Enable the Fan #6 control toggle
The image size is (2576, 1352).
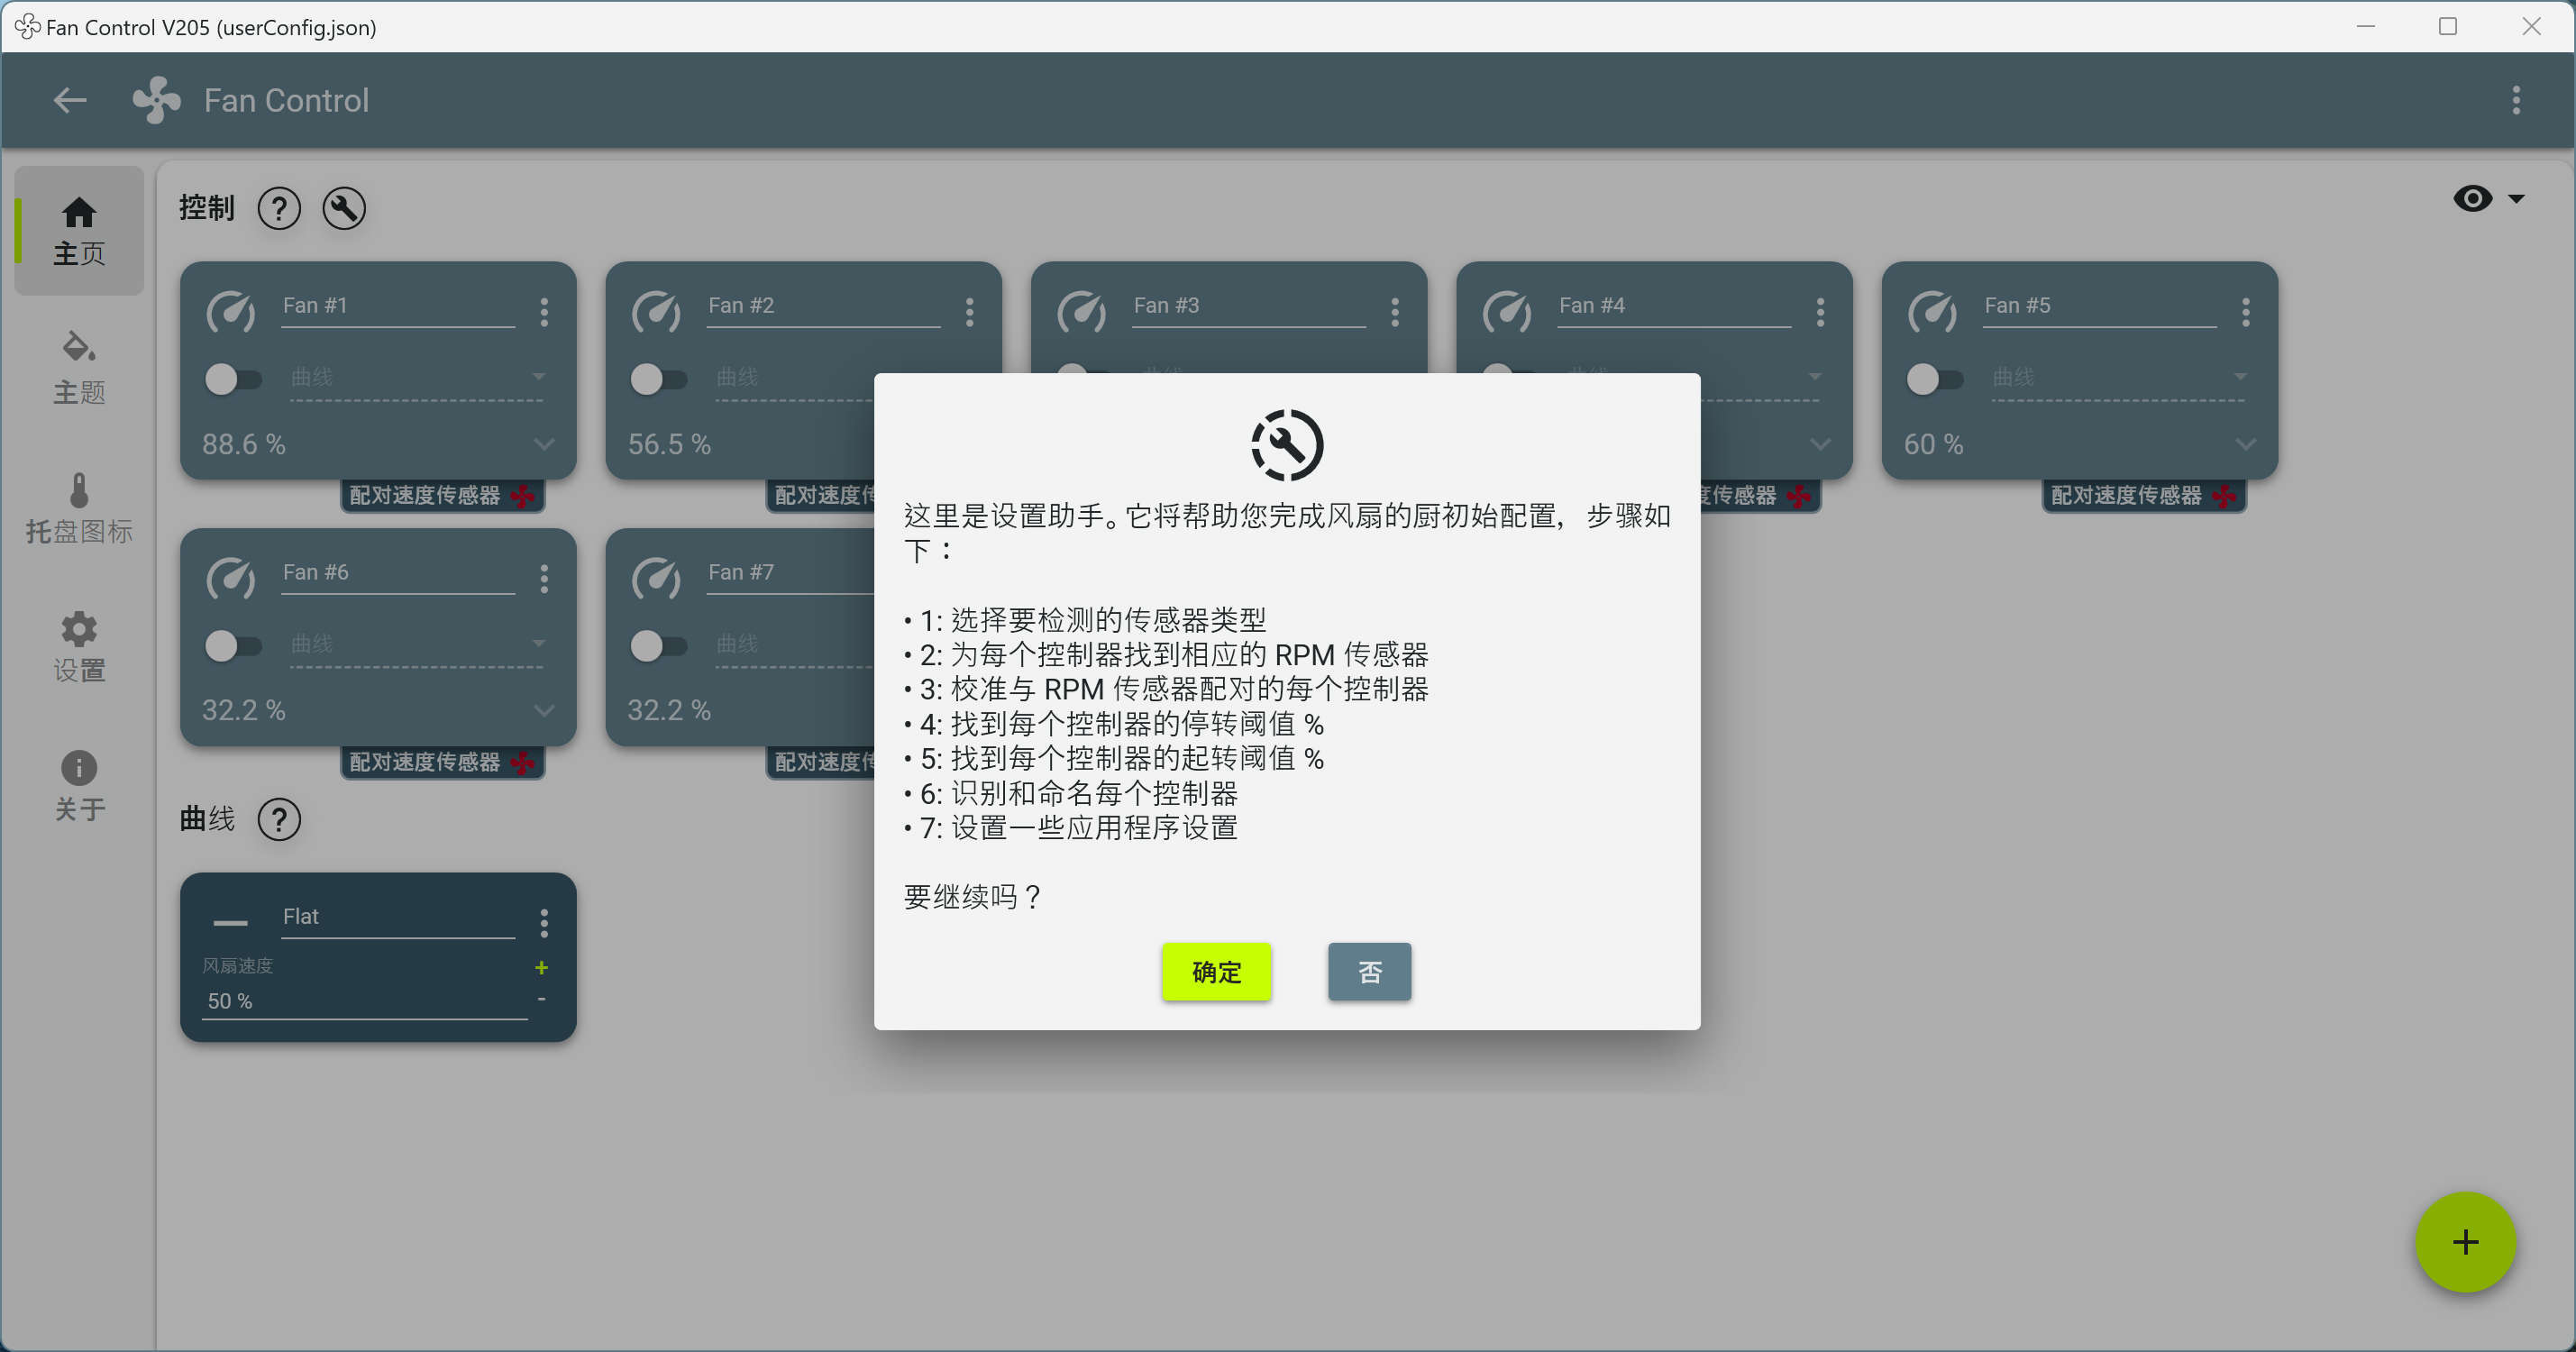tap(233, 646)
